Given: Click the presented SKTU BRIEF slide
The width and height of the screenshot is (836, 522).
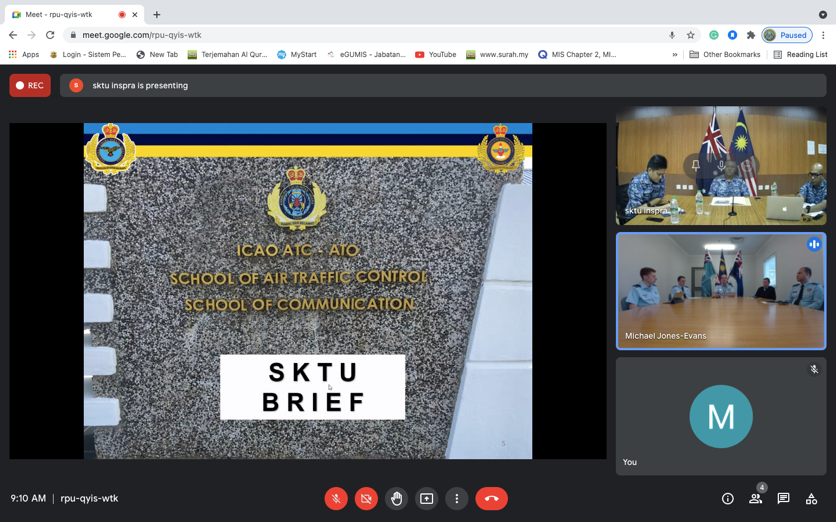Looking at the screenshot, I should coord(308,291).
